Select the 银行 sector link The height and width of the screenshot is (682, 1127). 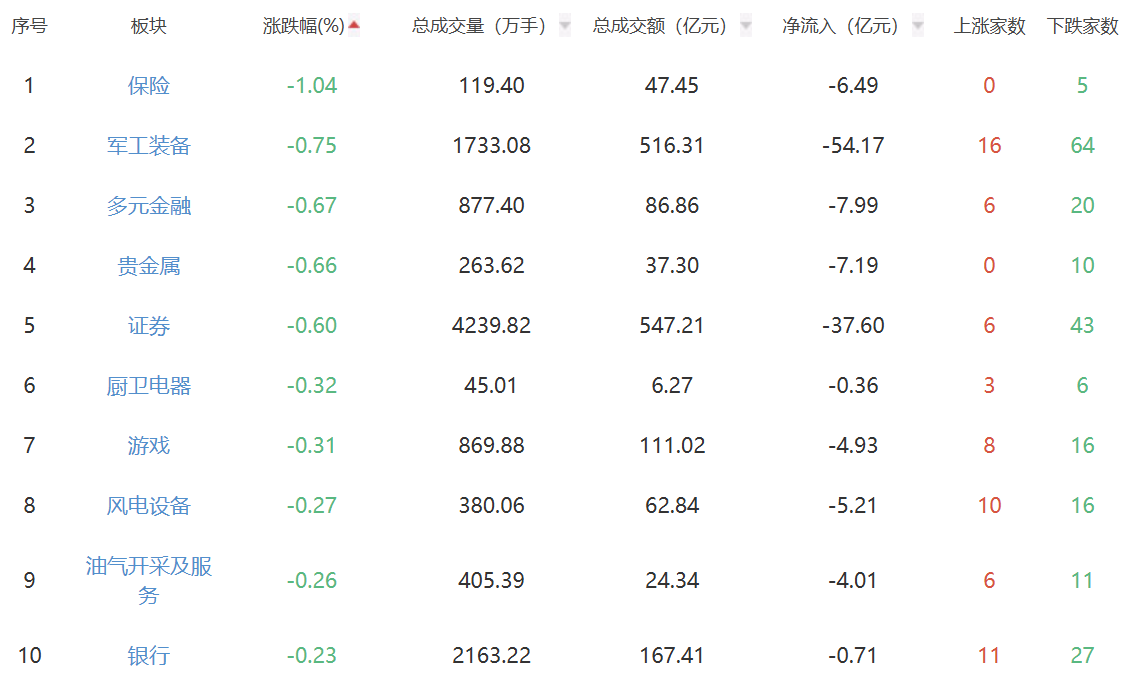[x=149, y=656]
